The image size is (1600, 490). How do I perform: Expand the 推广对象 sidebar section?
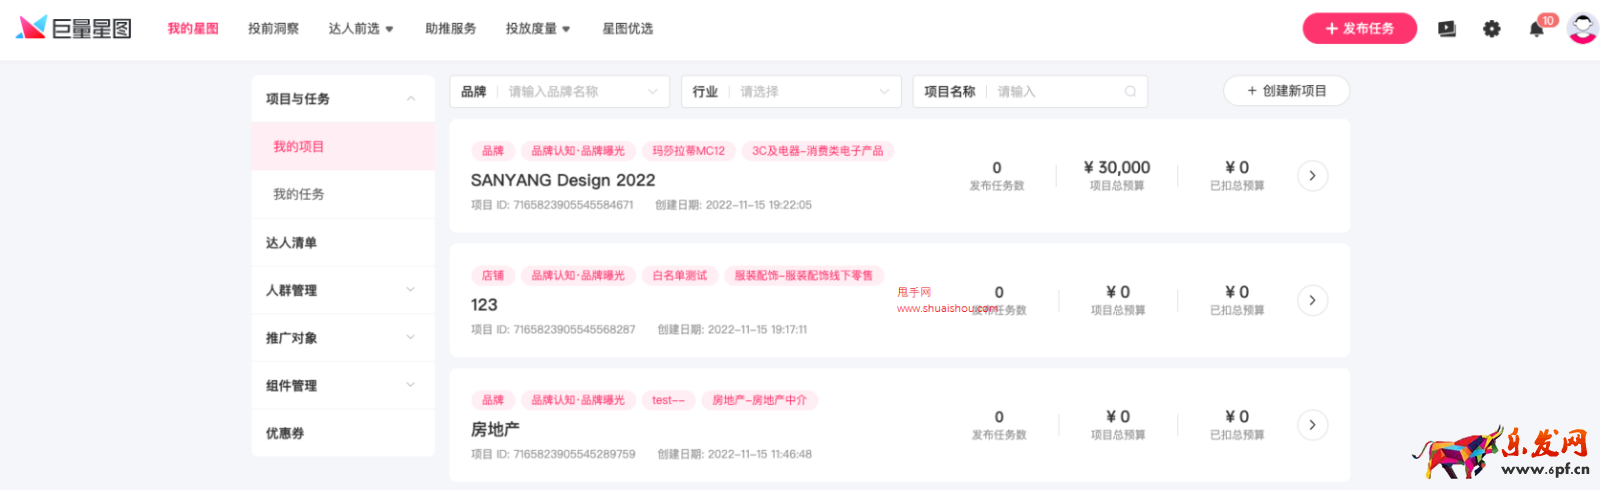click(x=411, y=338)
